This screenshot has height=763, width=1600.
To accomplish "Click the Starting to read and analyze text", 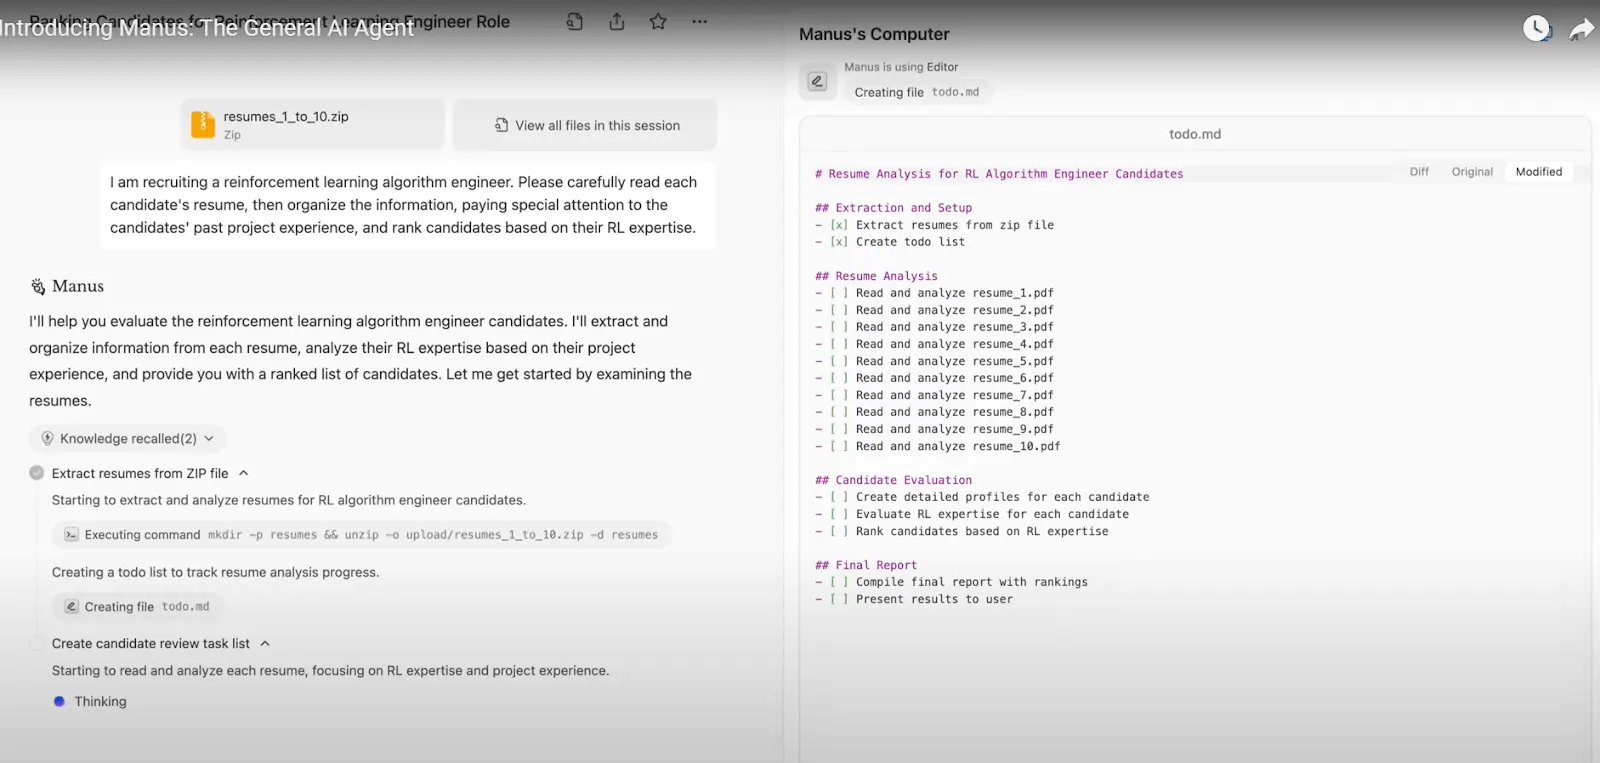I will pyautogui.click(x=330, y=670).
